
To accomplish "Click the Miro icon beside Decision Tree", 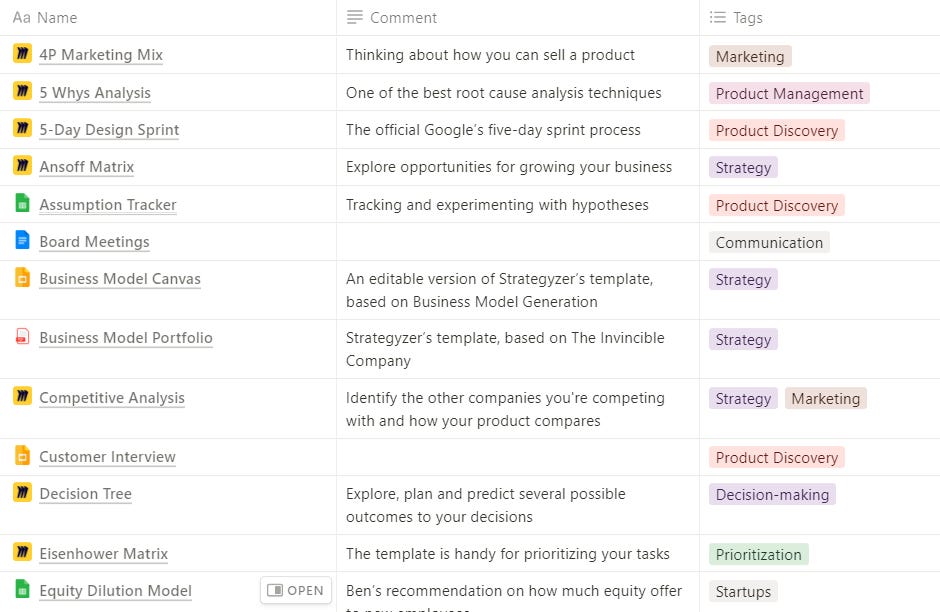I will 22,493.
